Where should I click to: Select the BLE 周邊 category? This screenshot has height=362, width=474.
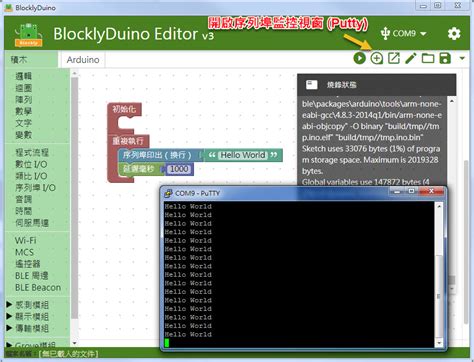32,276
